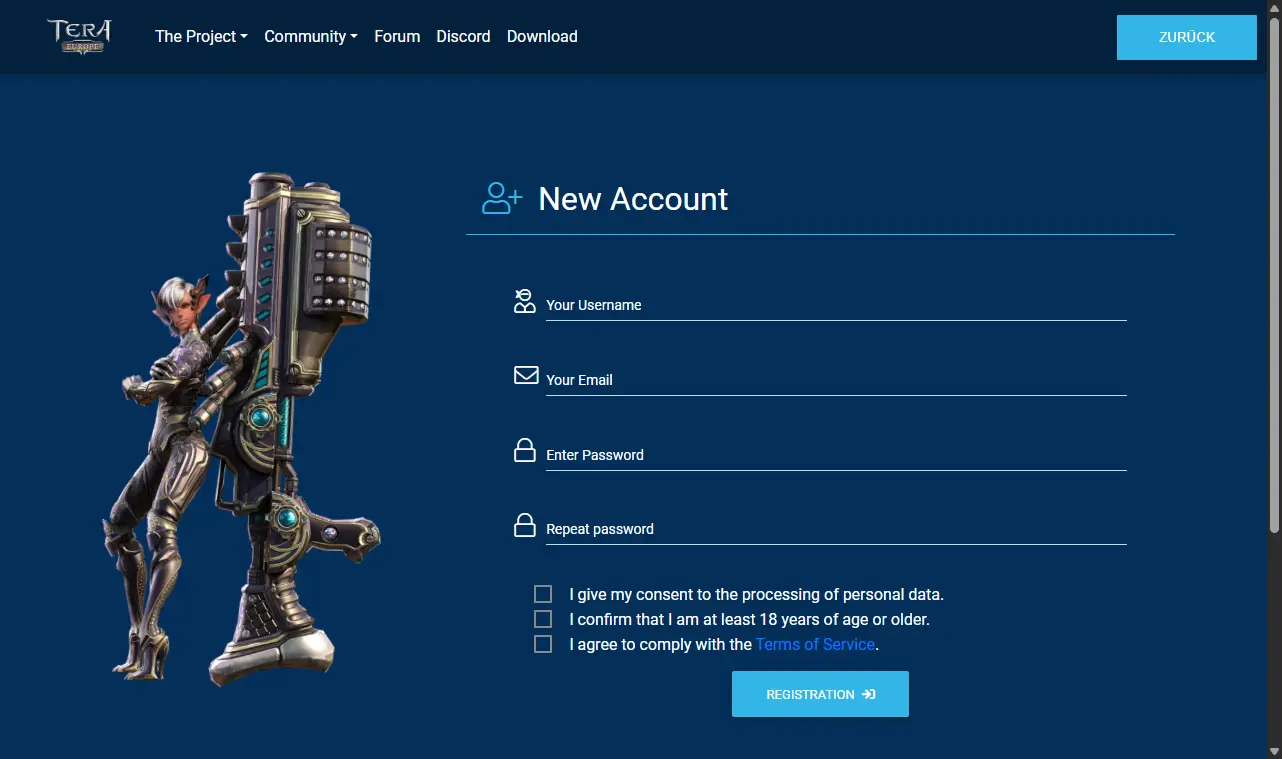This screenshot has height=759, width=1282.
Task: Click the padlock icon beside Enter Password
Action: [525, 450]
